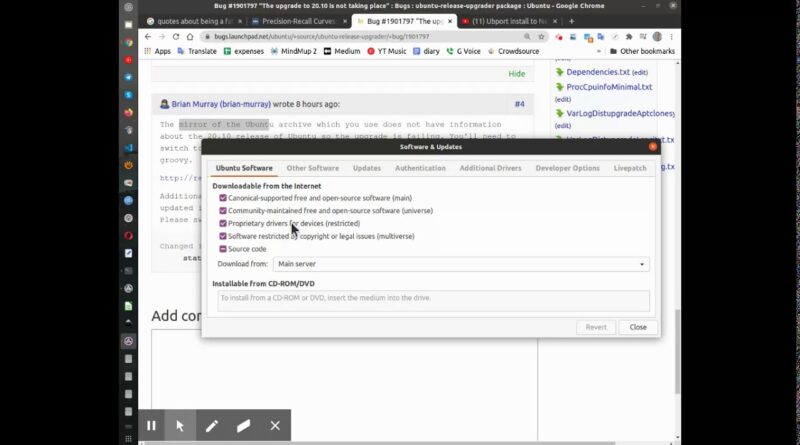Click the red extension icon in the toolbar
Image resolution: width=800 pixels, height=445 pixels.
click(559, 37)
